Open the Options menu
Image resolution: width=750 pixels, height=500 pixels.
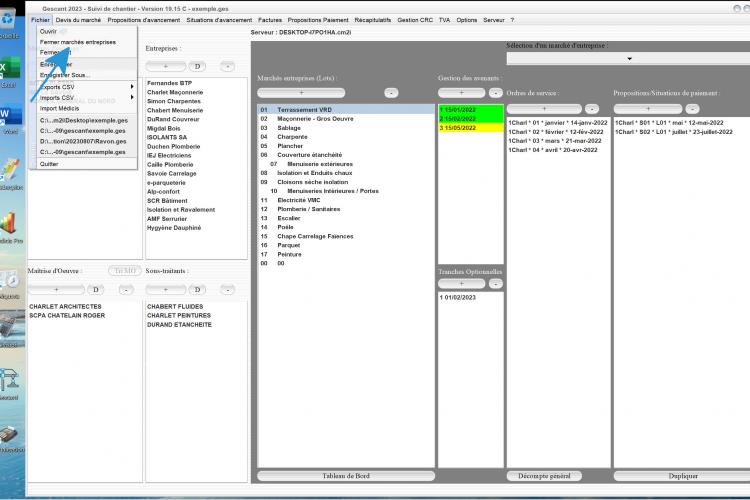point(466,20)
